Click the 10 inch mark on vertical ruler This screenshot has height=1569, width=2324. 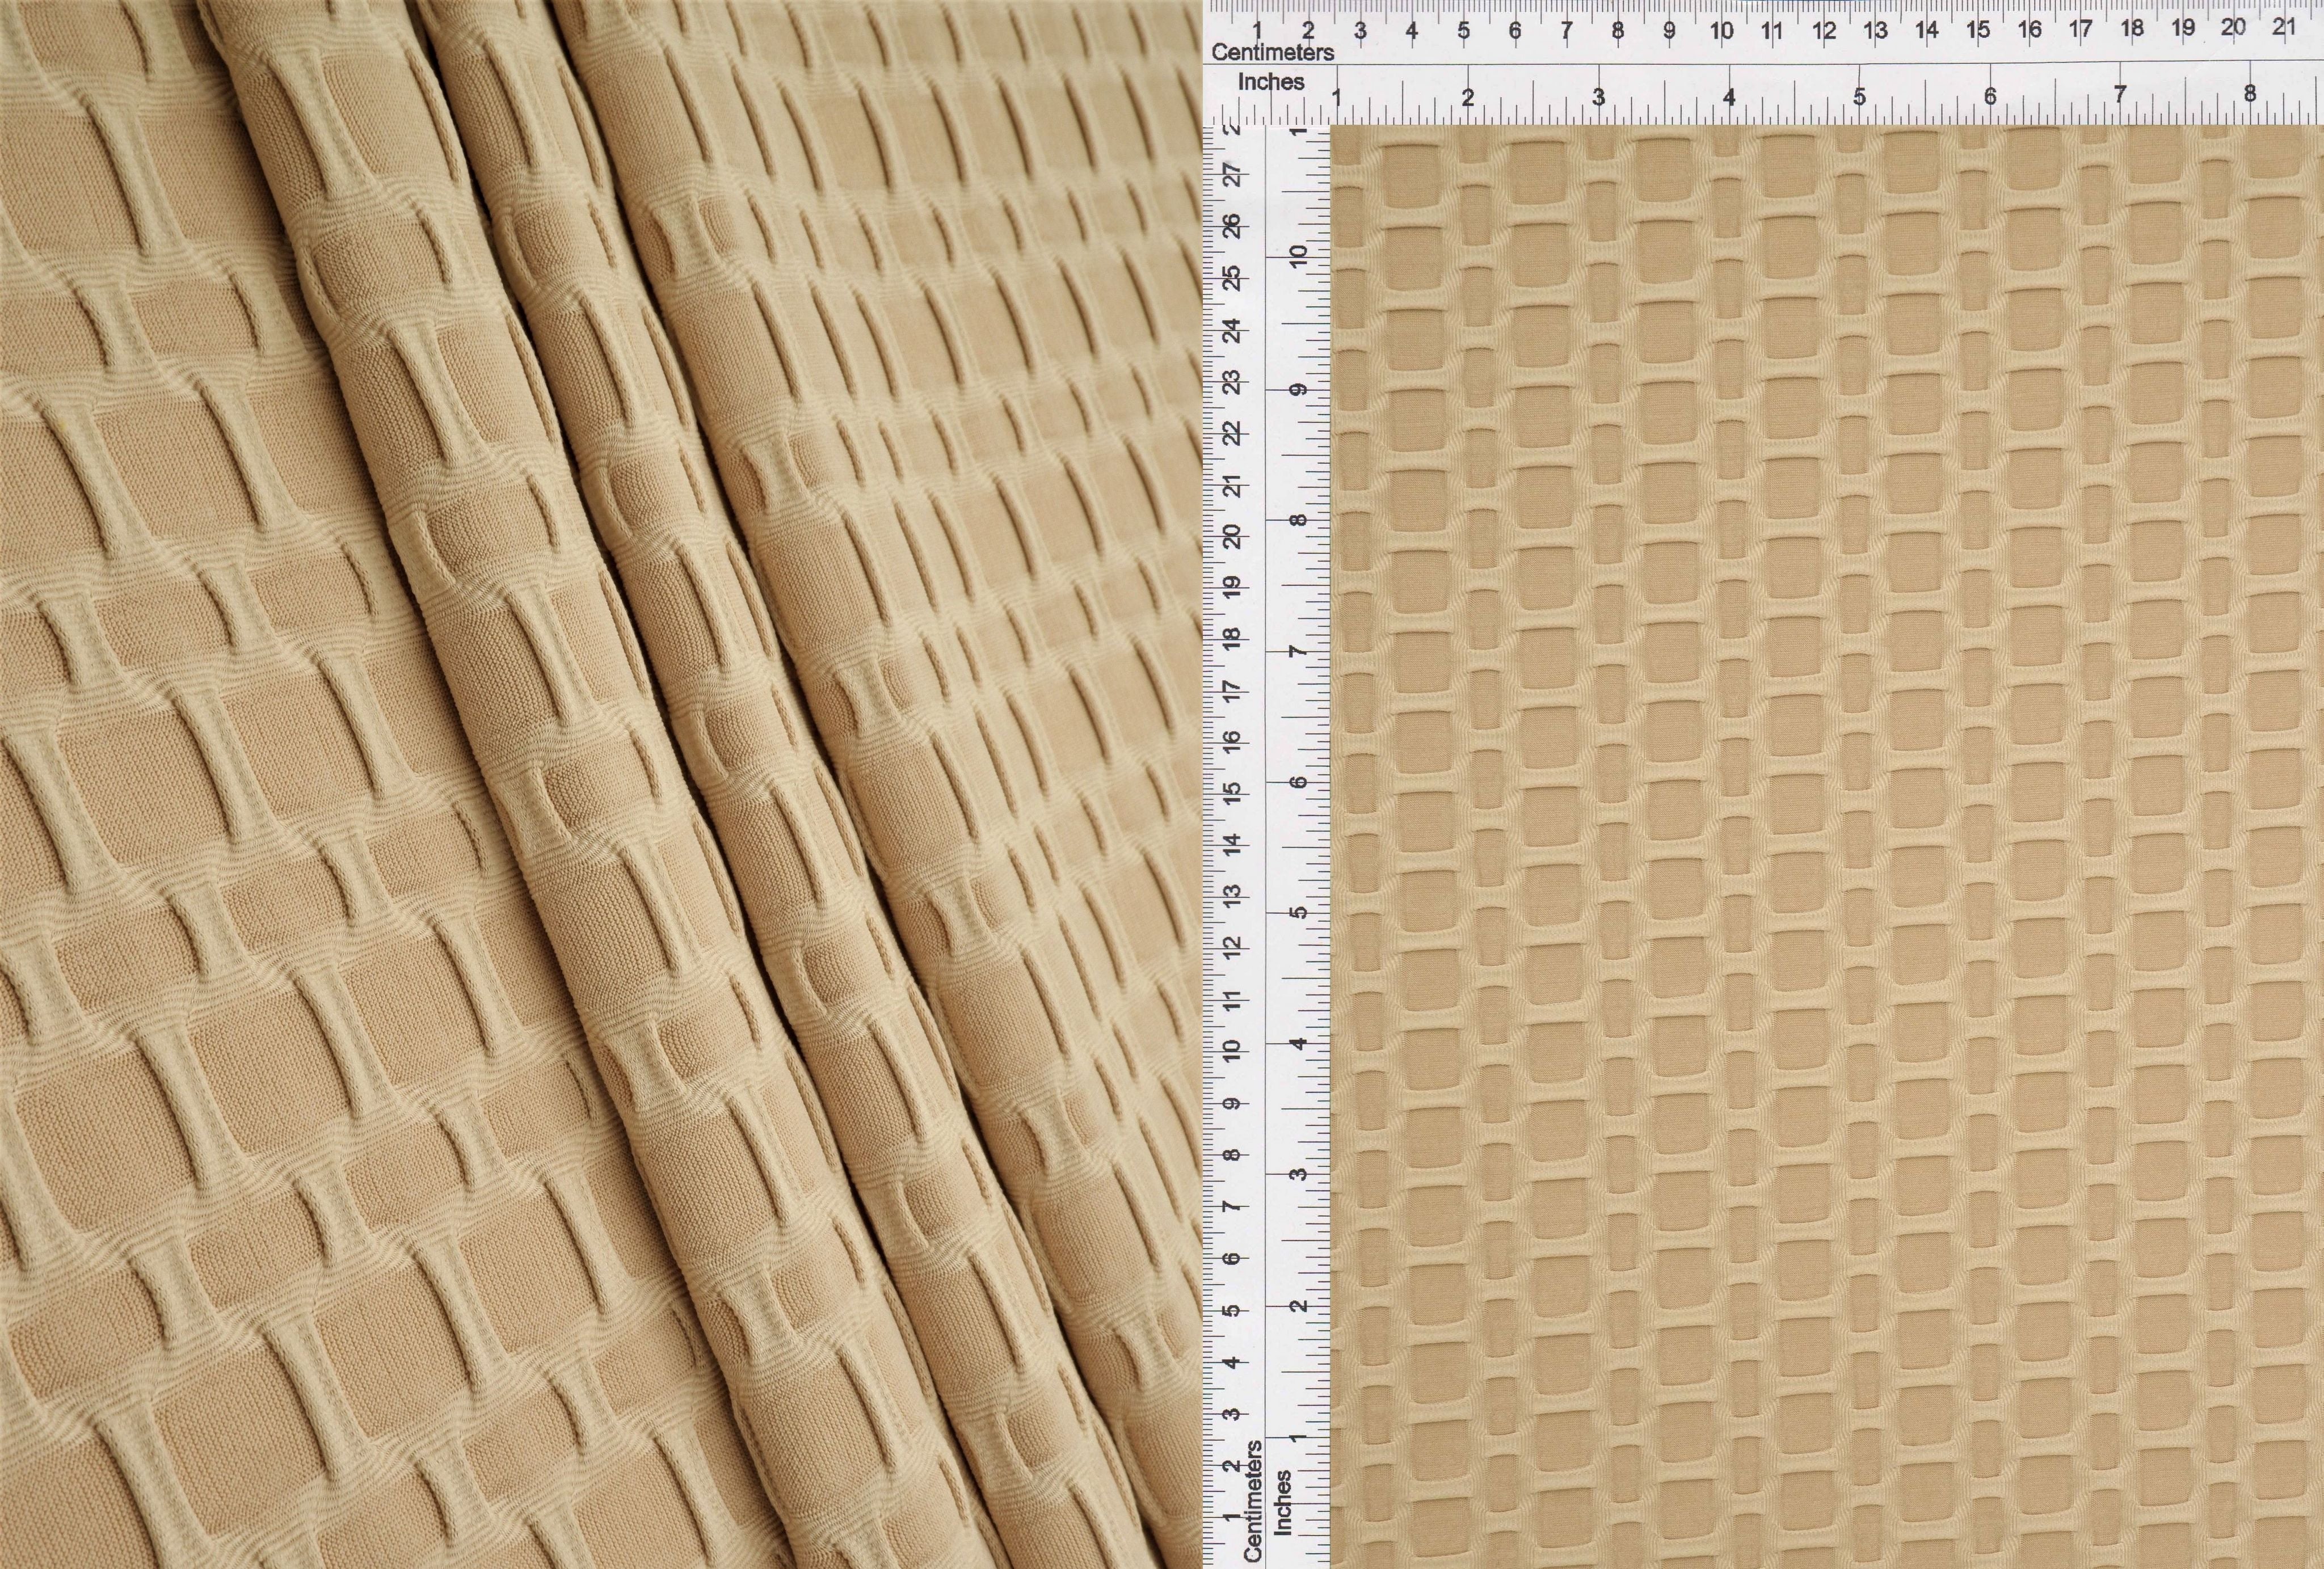click(x=1298, y=256)
